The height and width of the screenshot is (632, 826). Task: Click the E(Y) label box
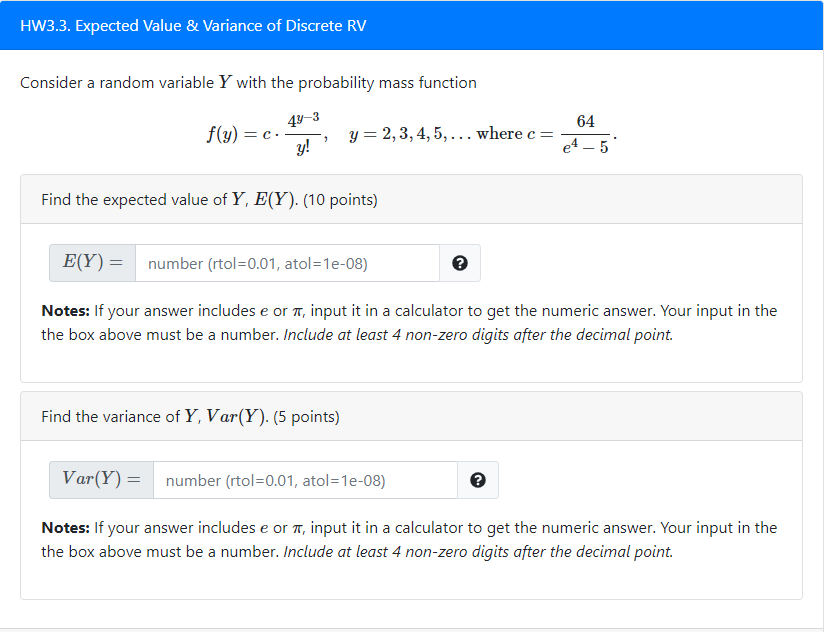[91, 262]
